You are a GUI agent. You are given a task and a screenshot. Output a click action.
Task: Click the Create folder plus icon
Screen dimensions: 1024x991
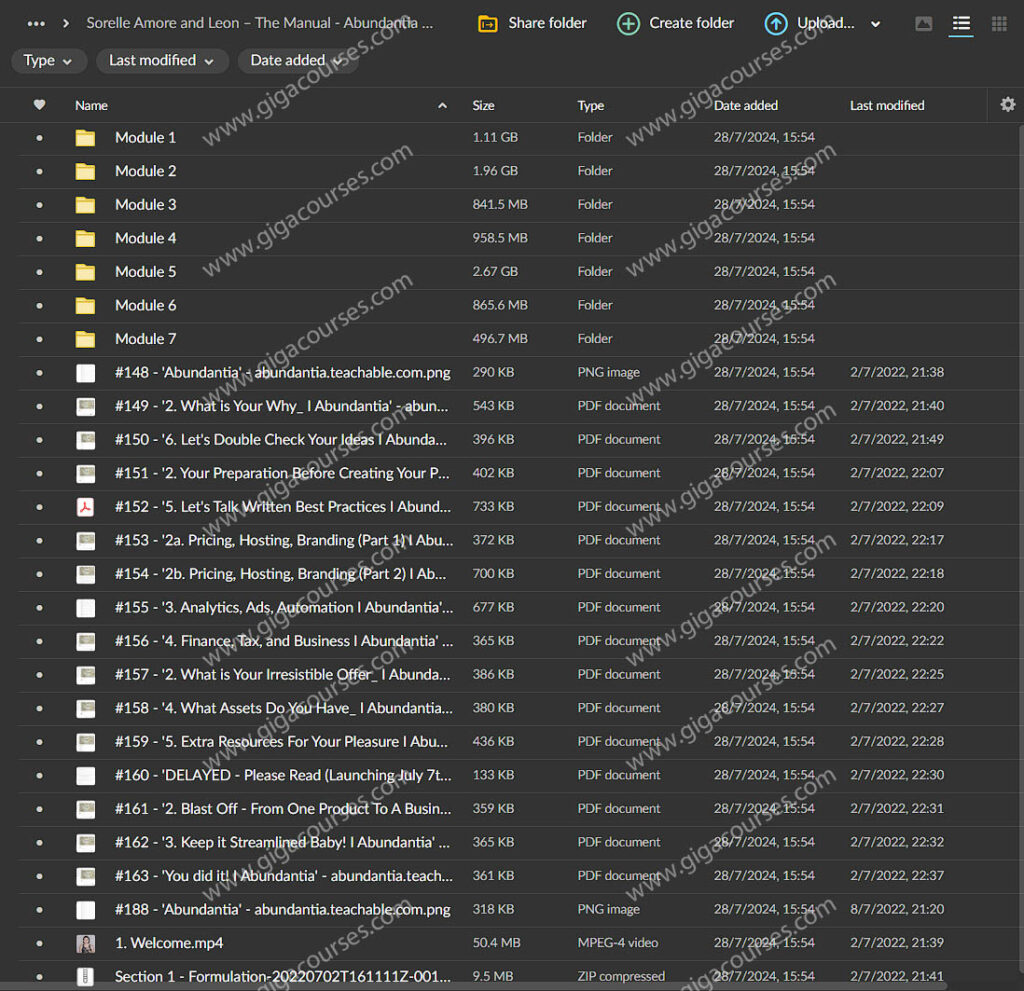click(x=628, y=24)
